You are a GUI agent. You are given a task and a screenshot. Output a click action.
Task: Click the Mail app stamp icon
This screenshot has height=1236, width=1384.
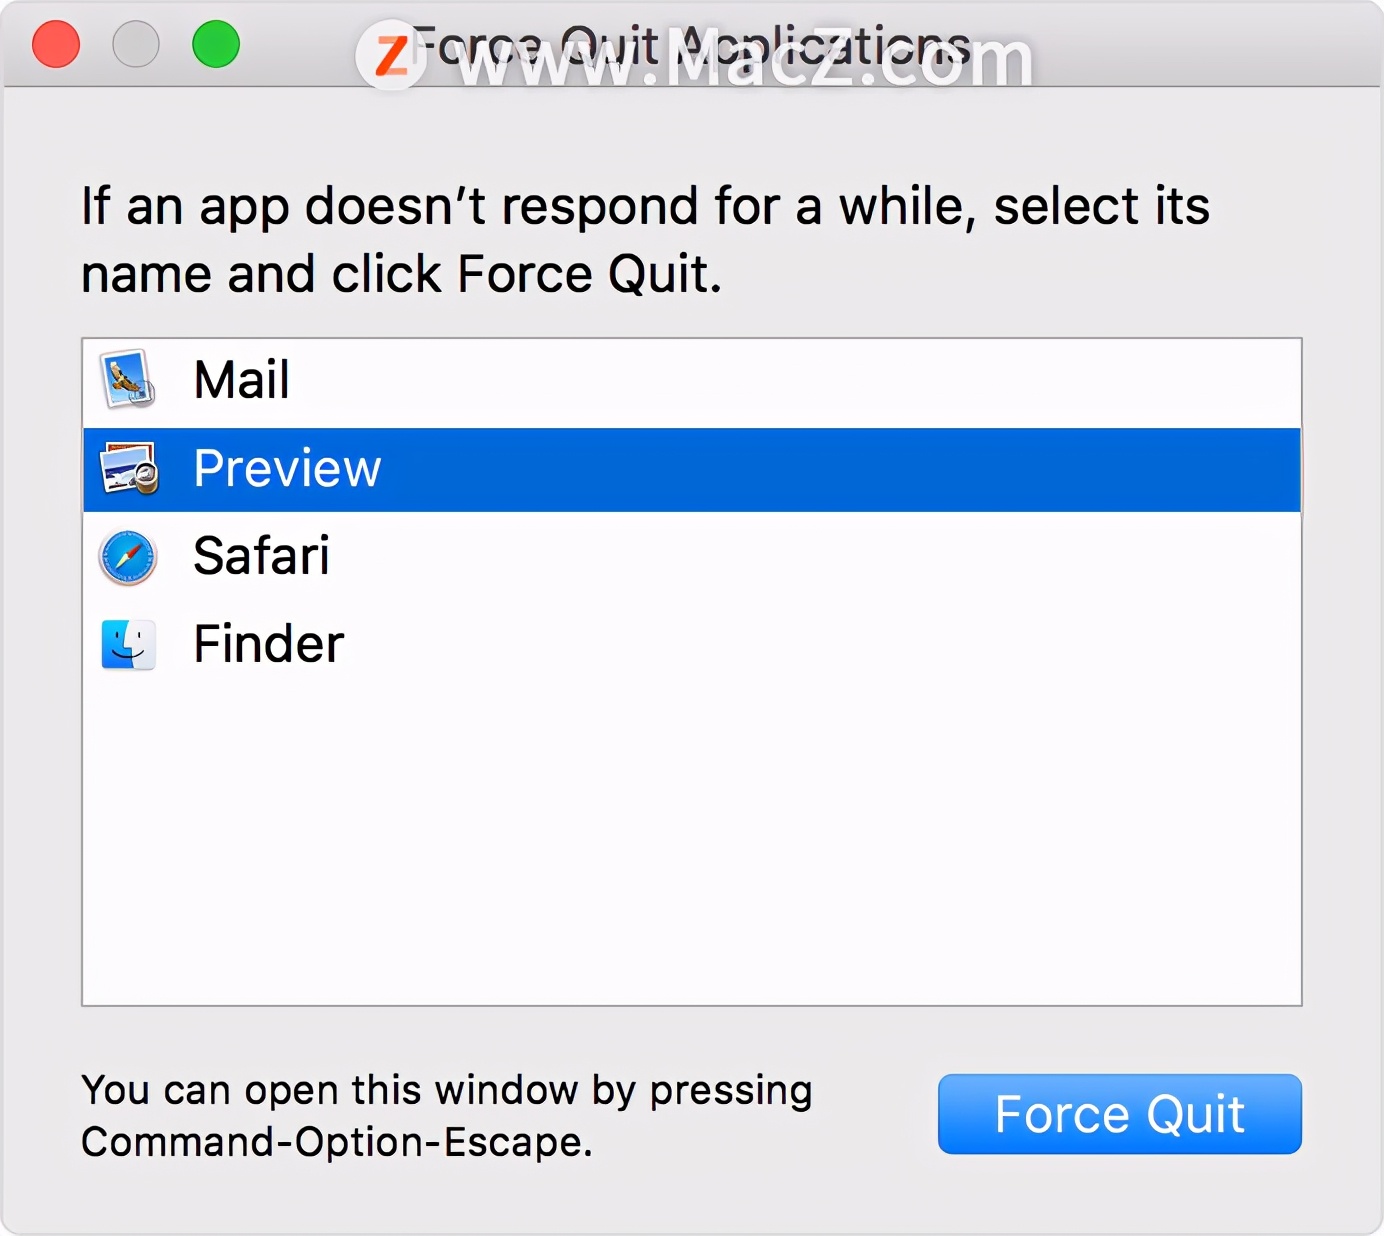128,379
